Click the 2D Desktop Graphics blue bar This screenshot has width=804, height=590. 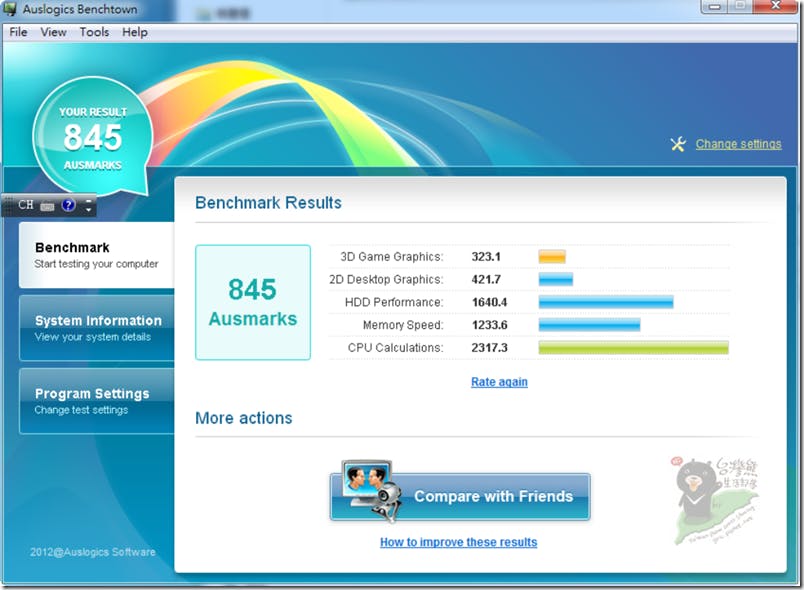coord(555,279)
